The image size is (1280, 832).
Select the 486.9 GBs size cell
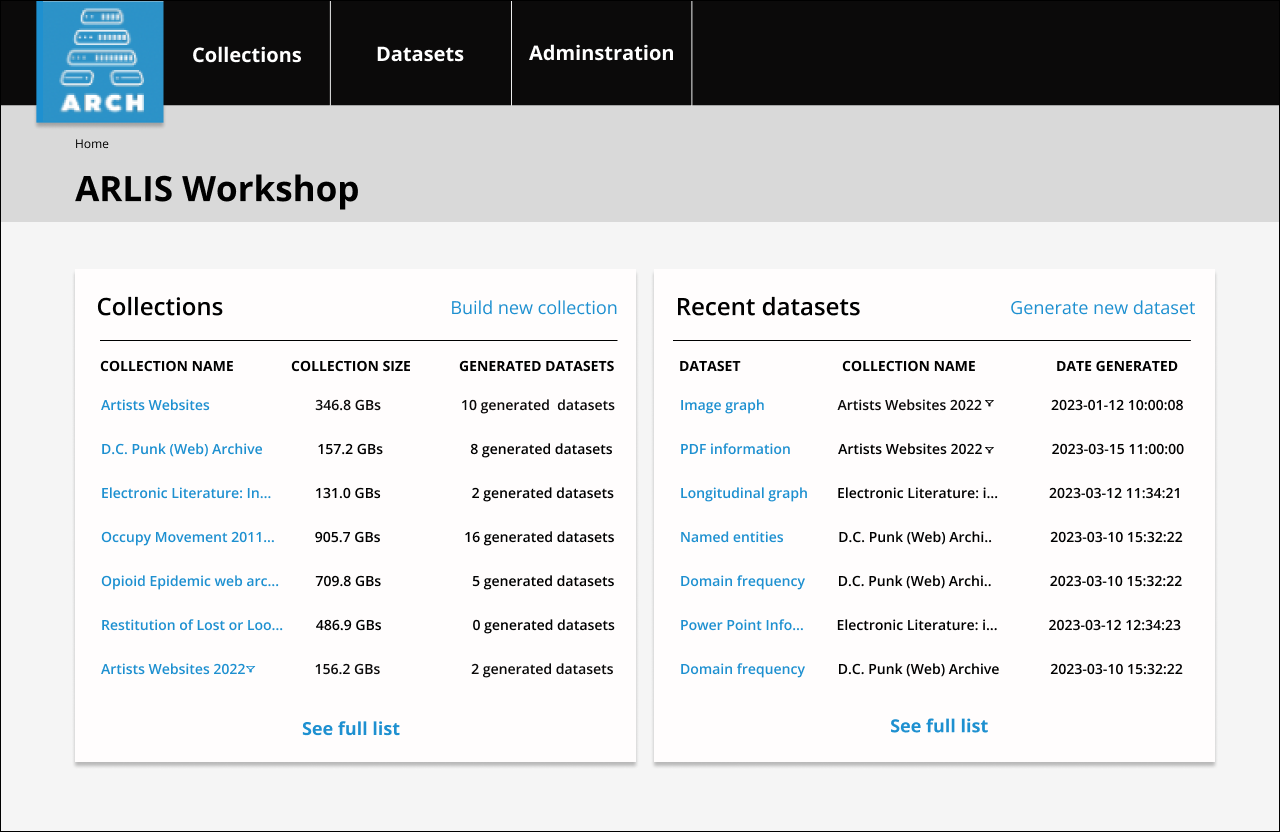(349, 625)
